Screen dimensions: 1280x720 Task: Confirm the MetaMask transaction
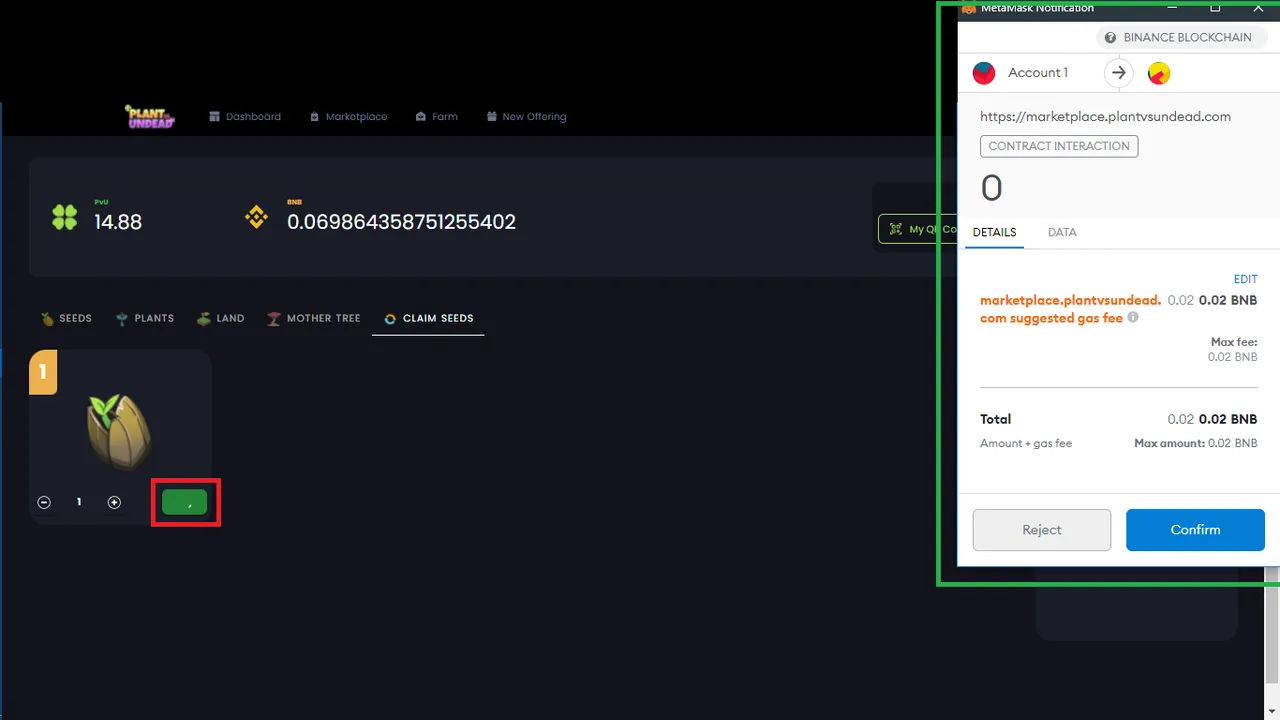click(x=1195, y=530)
